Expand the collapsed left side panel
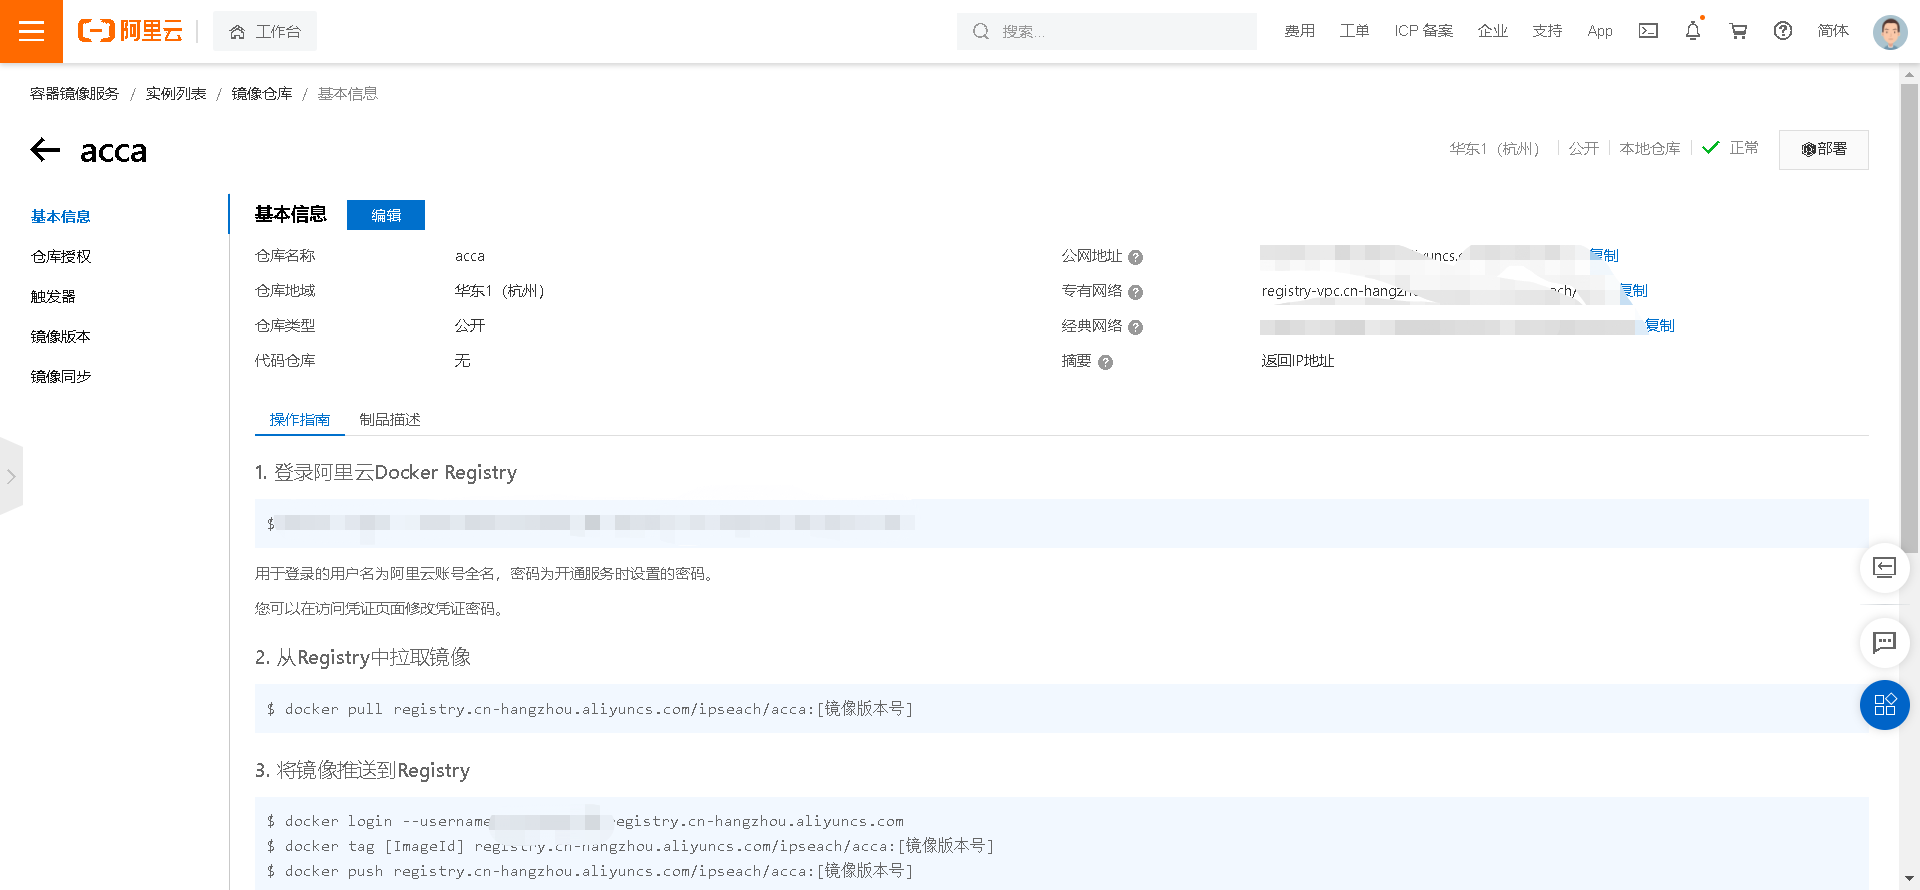 (11, 476)
